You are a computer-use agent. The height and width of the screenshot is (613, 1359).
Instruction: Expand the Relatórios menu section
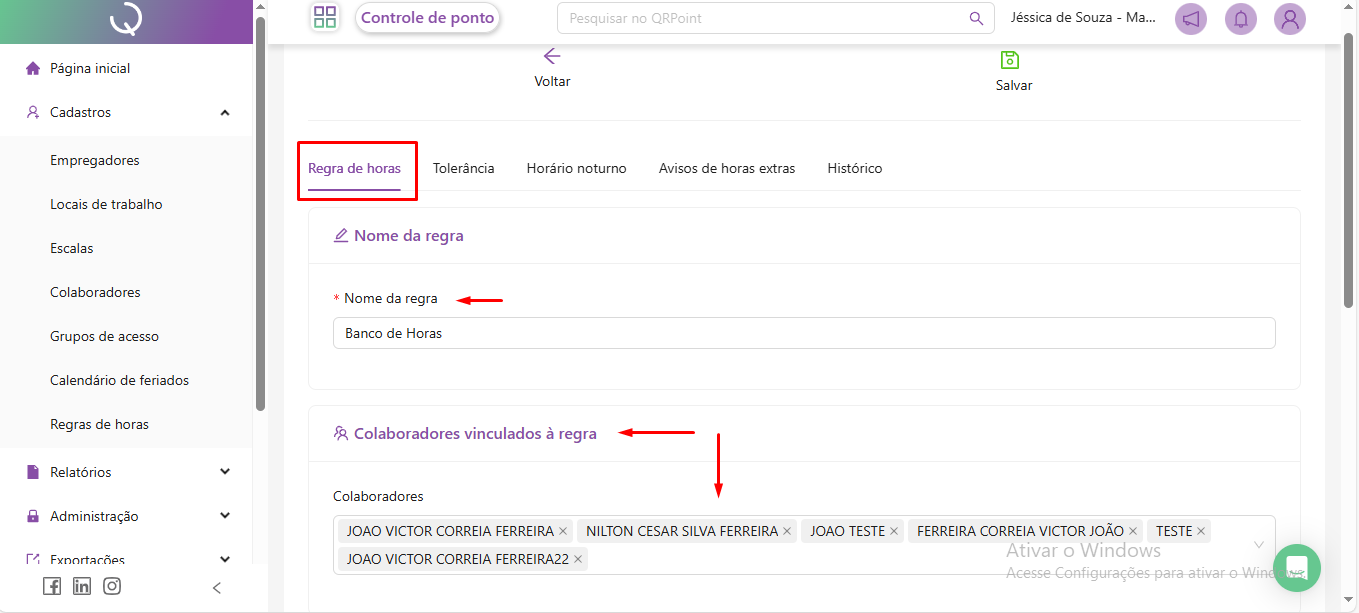tap(225, 472)
